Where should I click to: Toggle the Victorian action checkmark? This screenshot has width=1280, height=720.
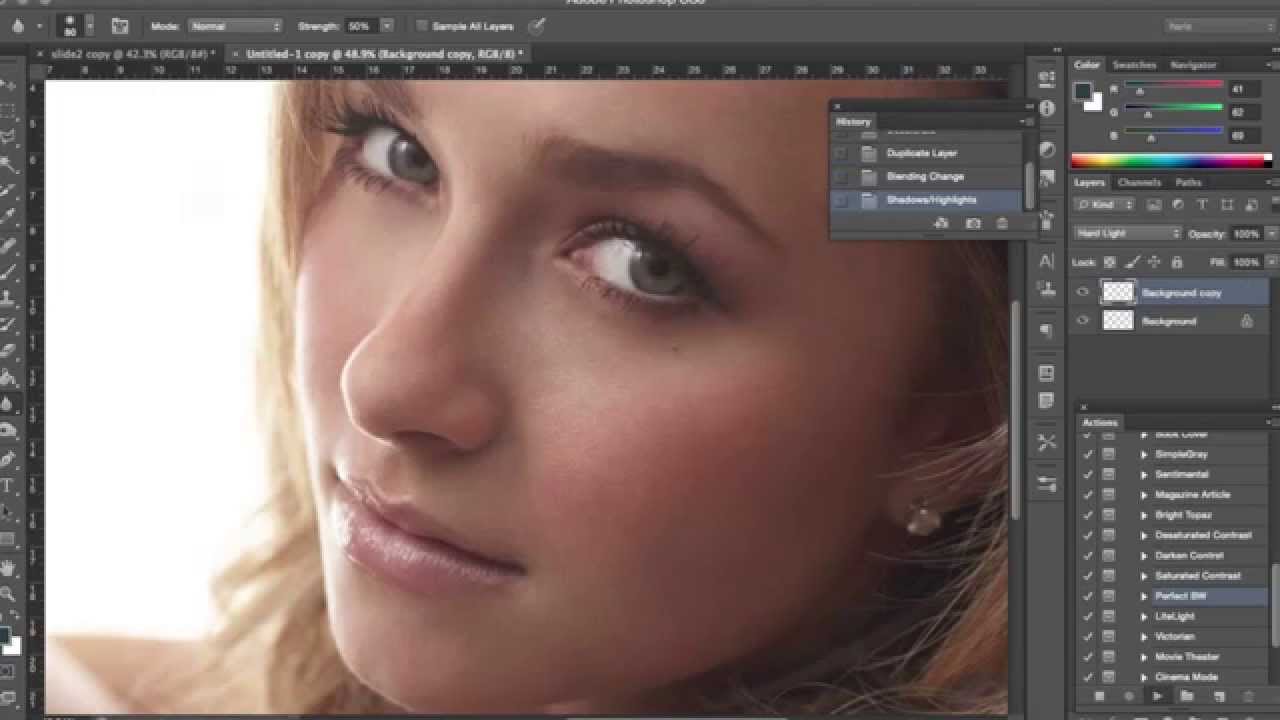pyautogui.click(x=1088, y=636)
